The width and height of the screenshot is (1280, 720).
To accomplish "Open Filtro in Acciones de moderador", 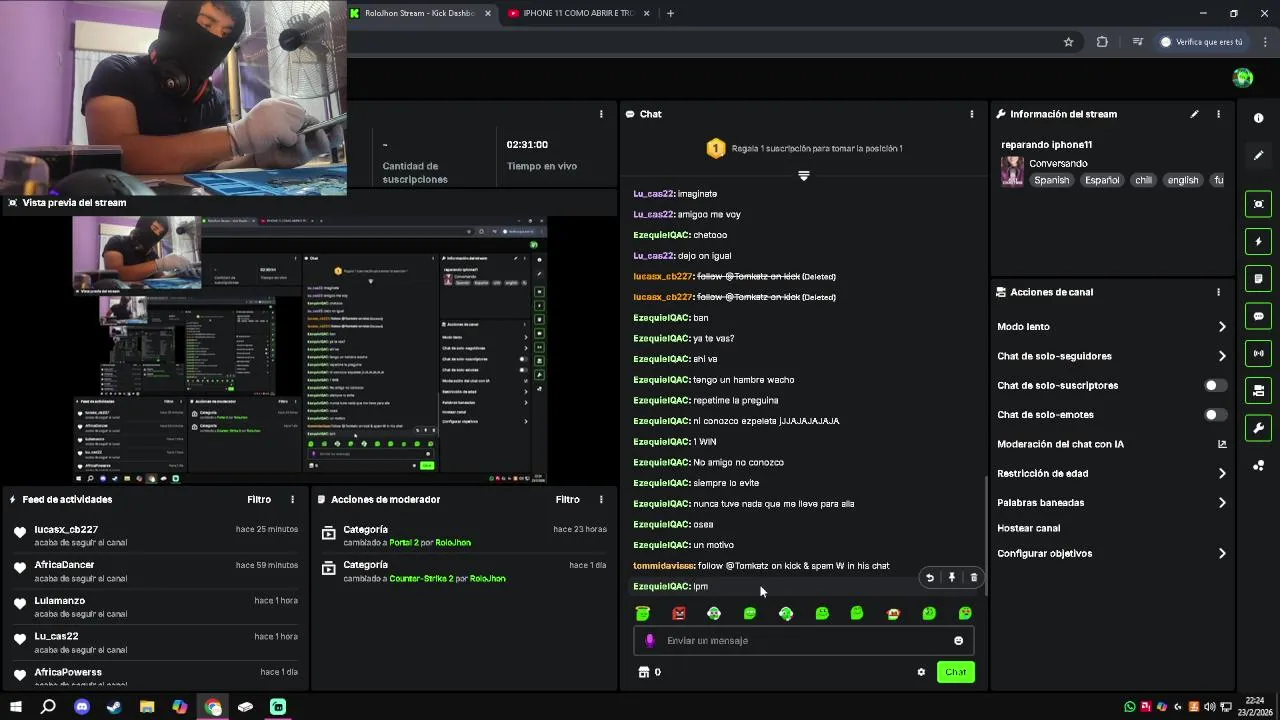I will 568,499.
